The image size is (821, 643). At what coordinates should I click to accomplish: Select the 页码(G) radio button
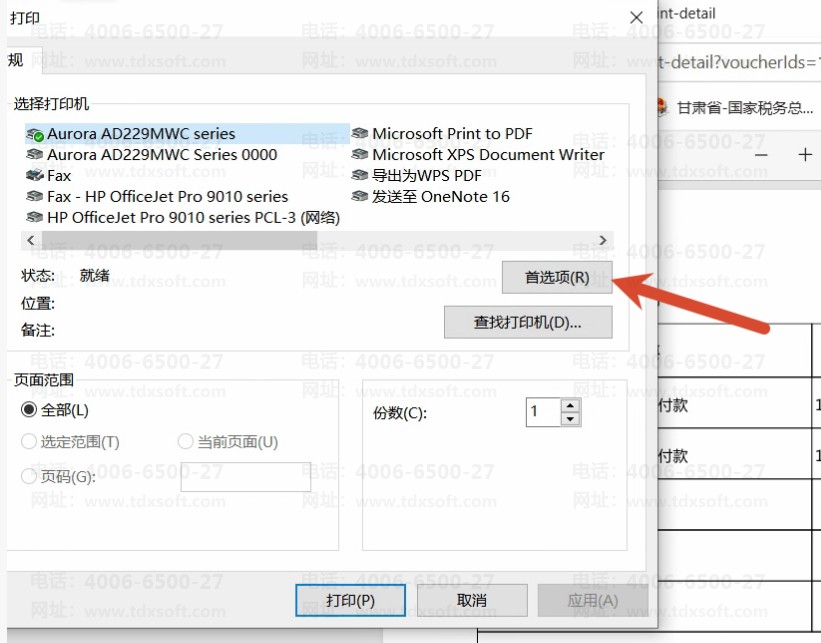29,476
